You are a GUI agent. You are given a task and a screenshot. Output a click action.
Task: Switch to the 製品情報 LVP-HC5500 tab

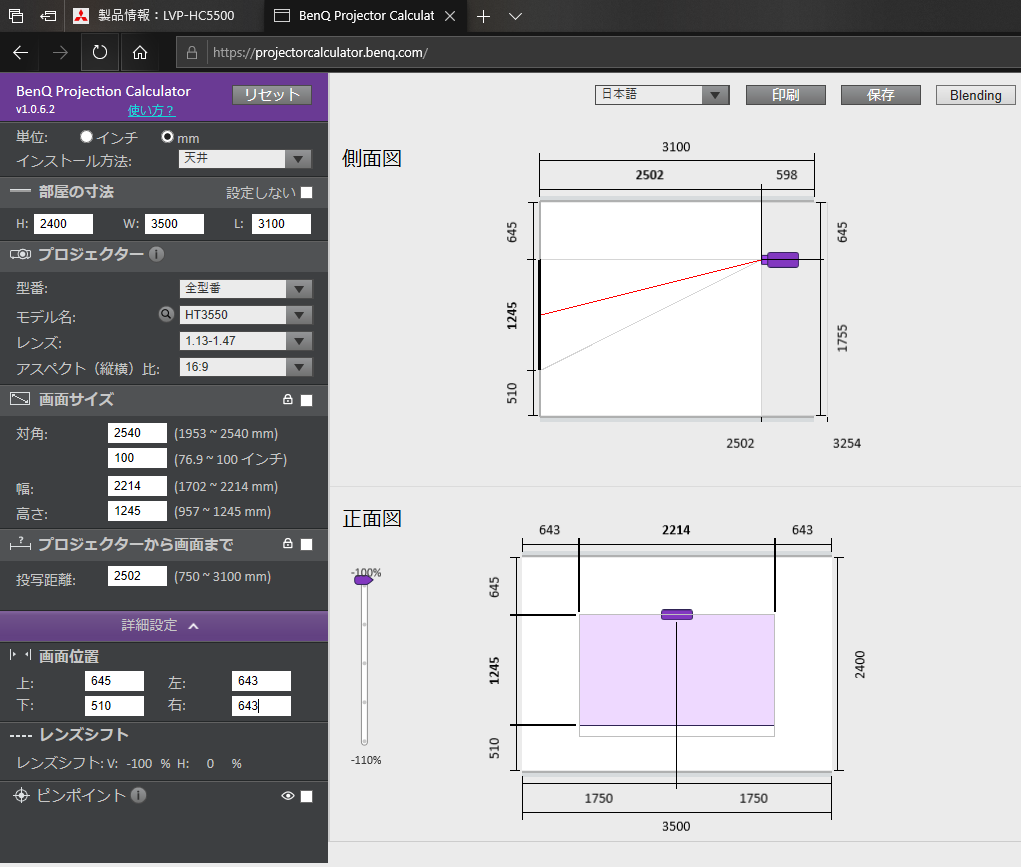(163, 16)
